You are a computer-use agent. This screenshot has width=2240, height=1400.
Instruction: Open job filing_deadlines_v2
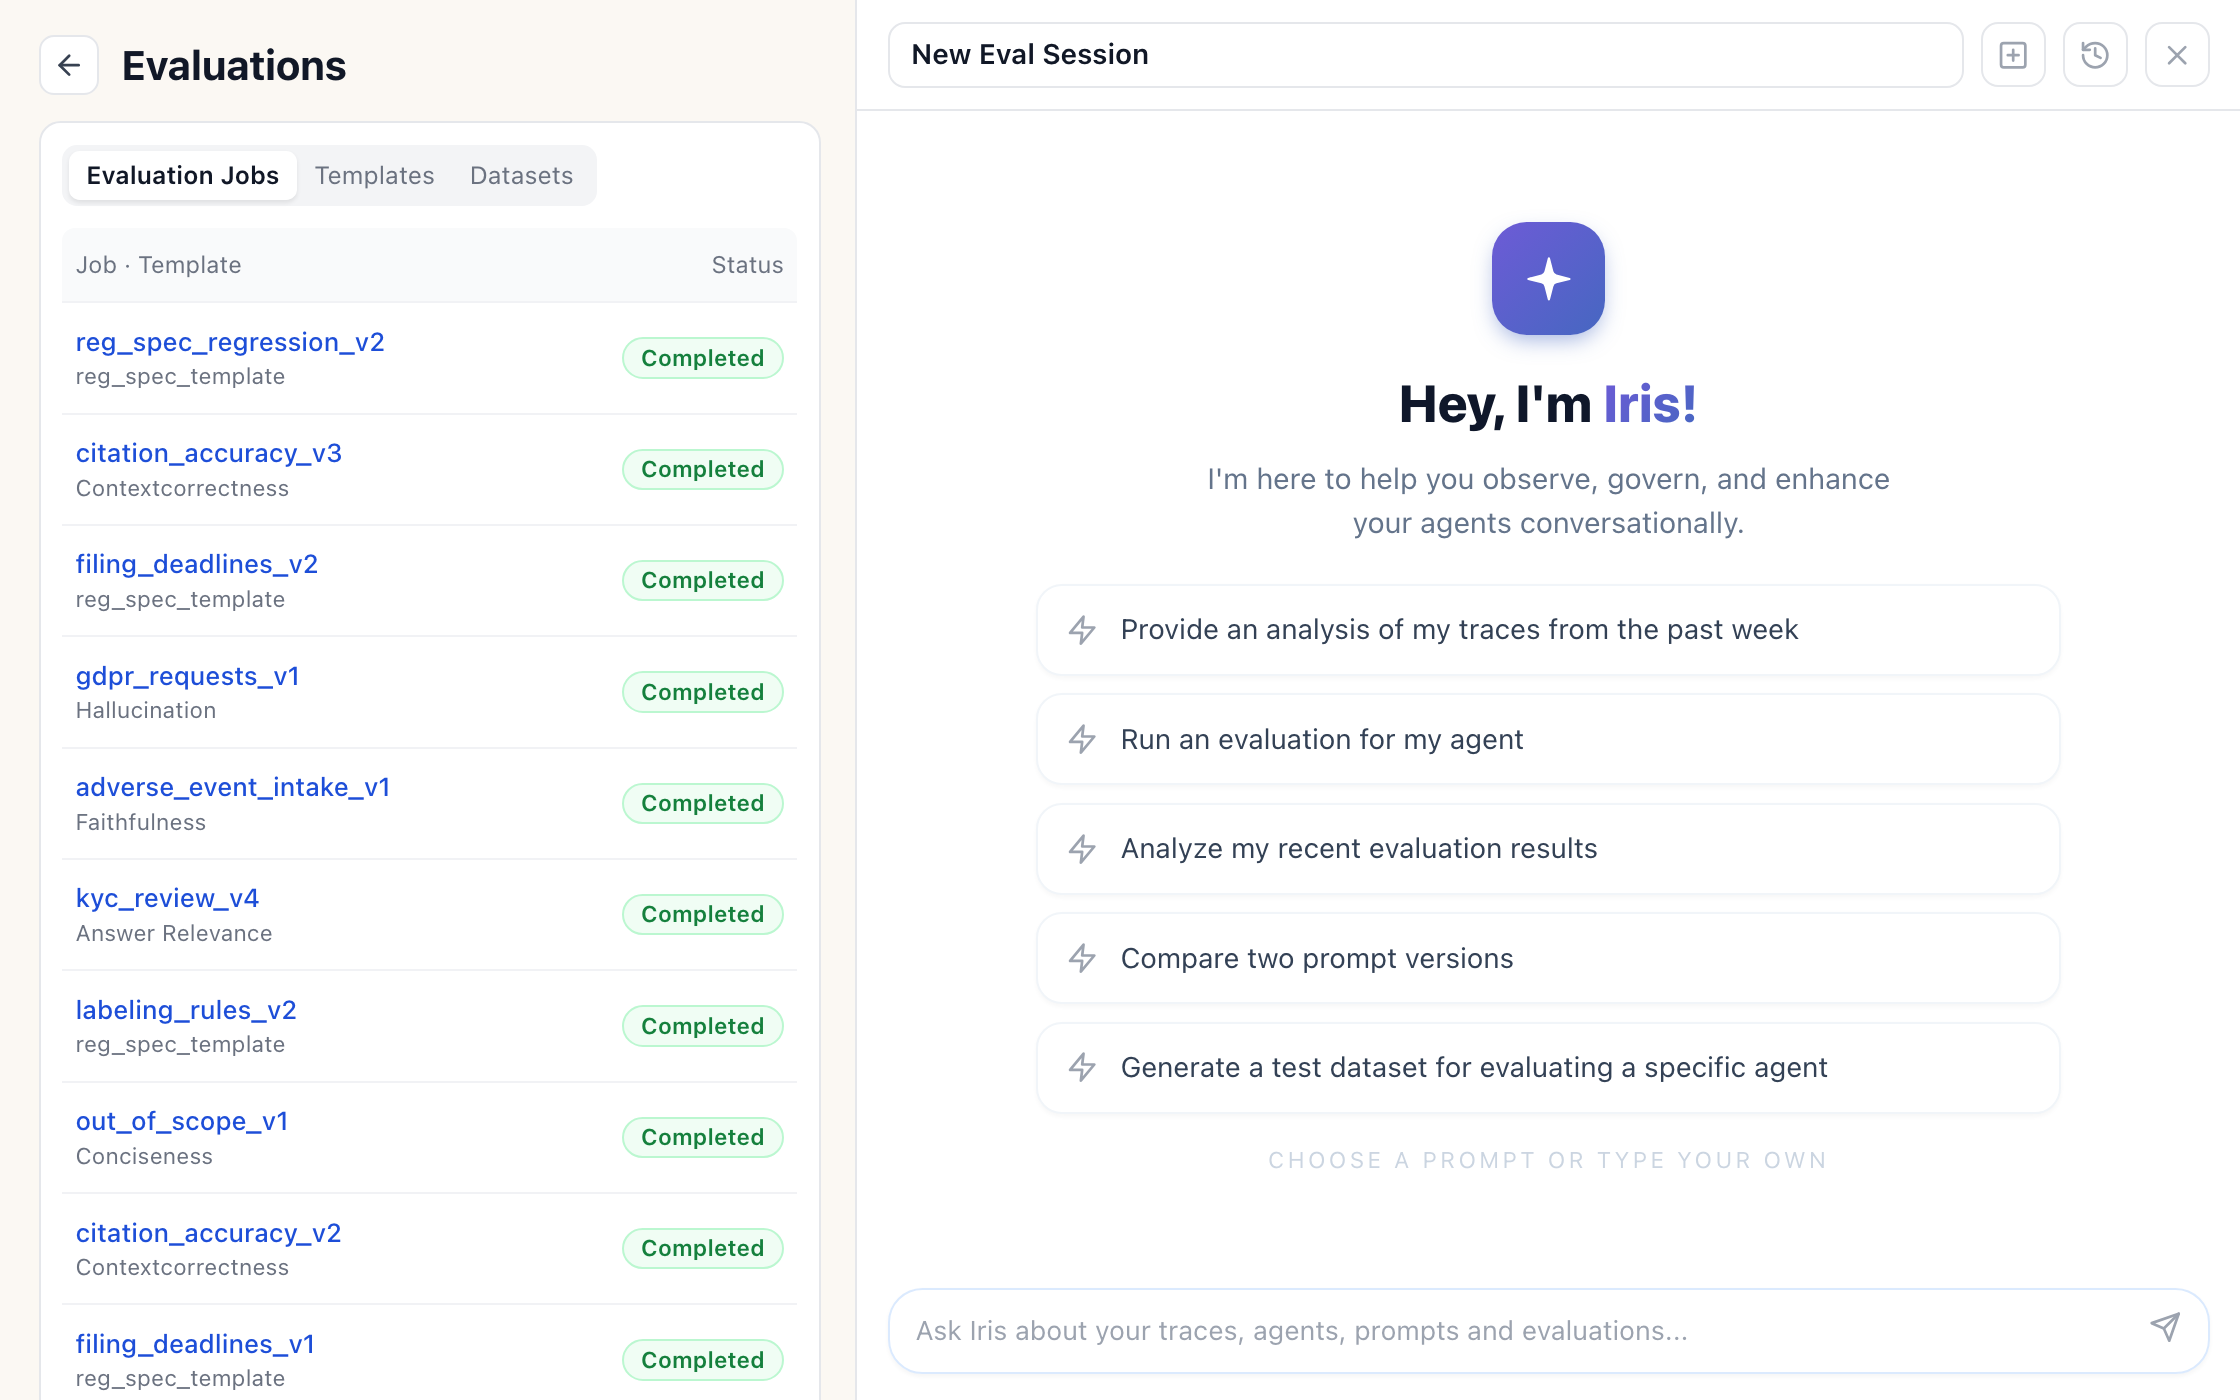tap(197, 564)
